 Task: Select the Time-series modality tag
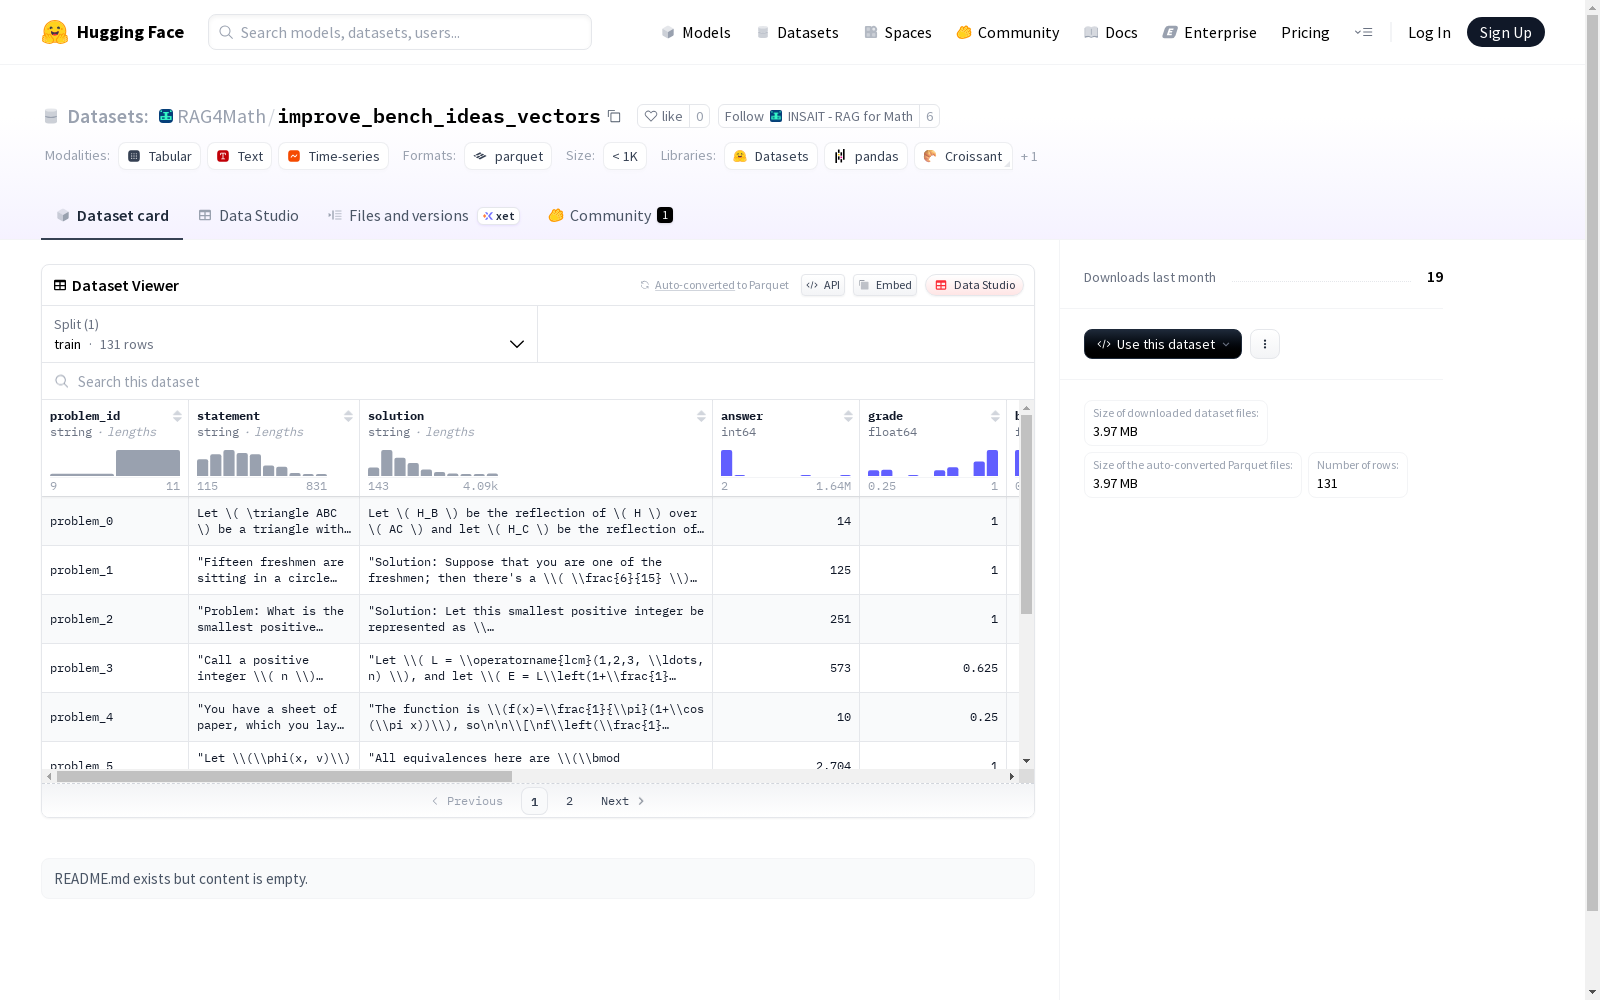(334, 156)
